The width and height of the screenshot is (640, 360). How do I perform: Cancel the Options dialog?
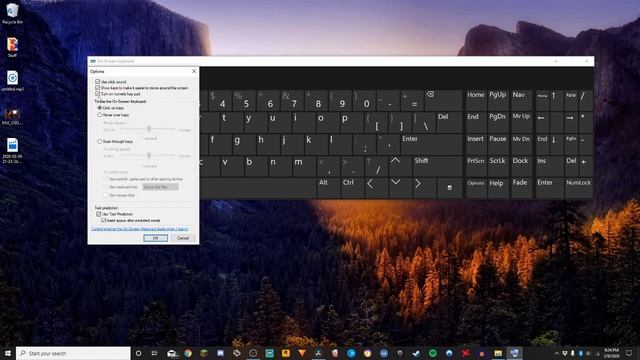[x=183, y=238]
